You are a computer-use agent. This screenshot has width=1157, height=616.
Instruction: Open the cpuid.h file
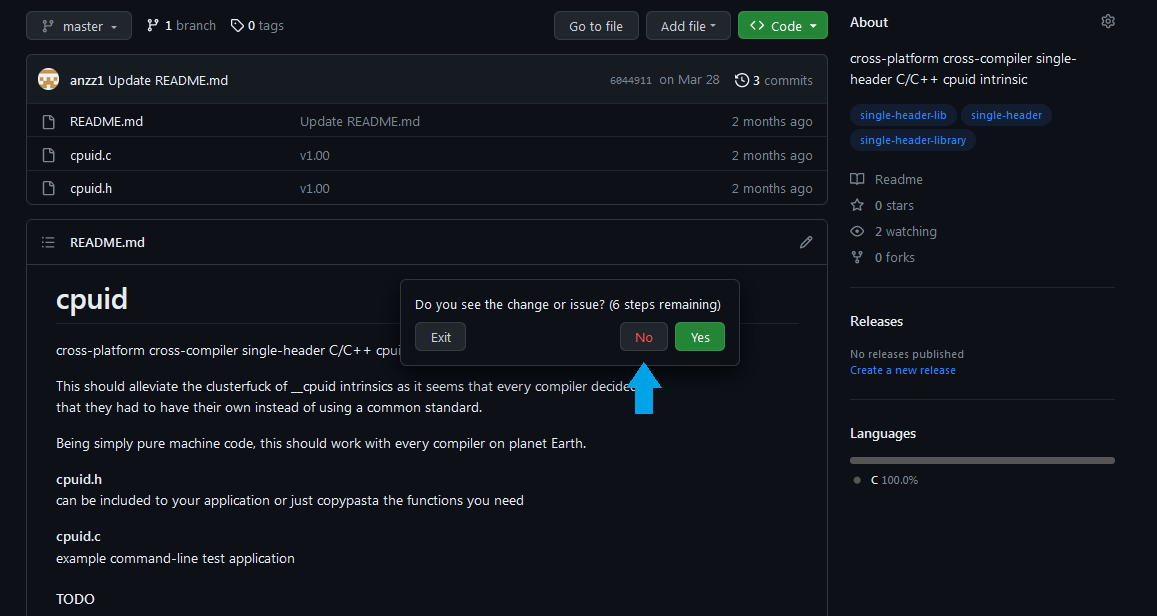coord(91,189)
